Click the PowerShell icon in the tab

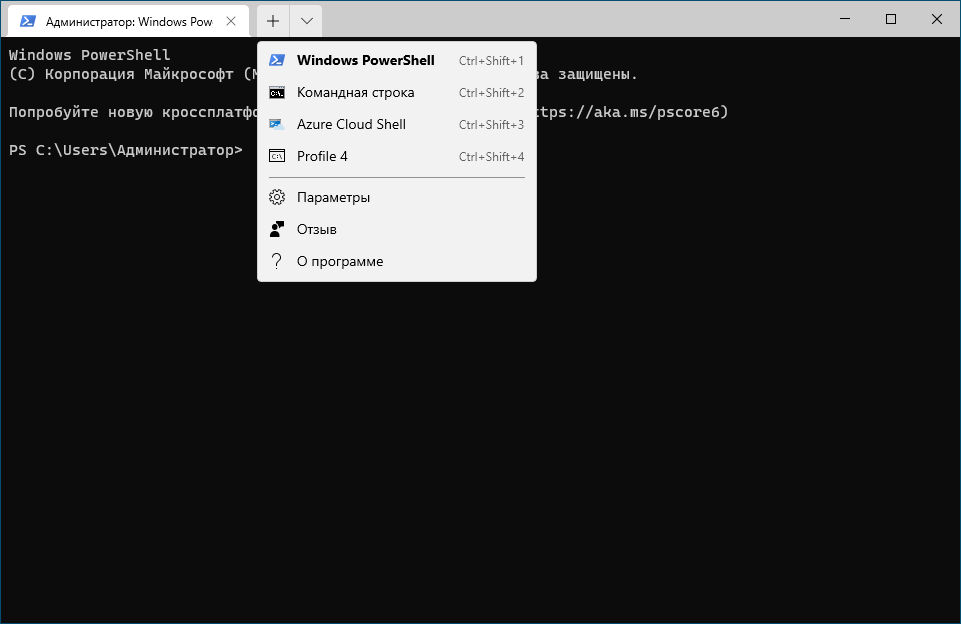(28, 21)
